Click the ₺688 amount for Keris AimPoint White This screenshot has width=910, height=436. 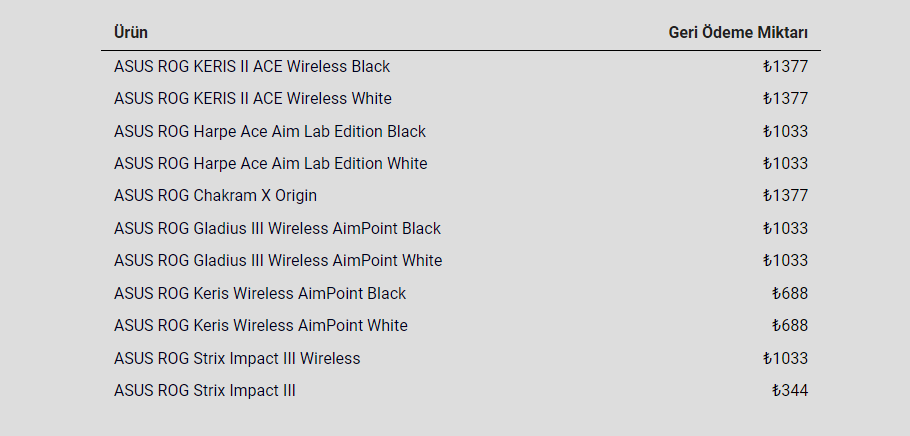790,326
